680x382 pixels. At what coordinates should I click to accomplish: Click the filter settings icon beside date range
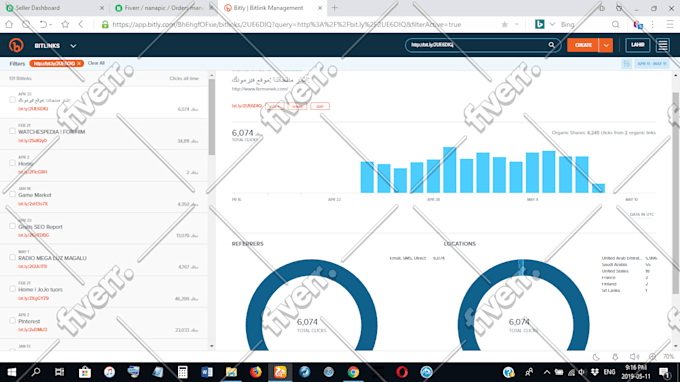pyautogui.click(x=627, y=64)
